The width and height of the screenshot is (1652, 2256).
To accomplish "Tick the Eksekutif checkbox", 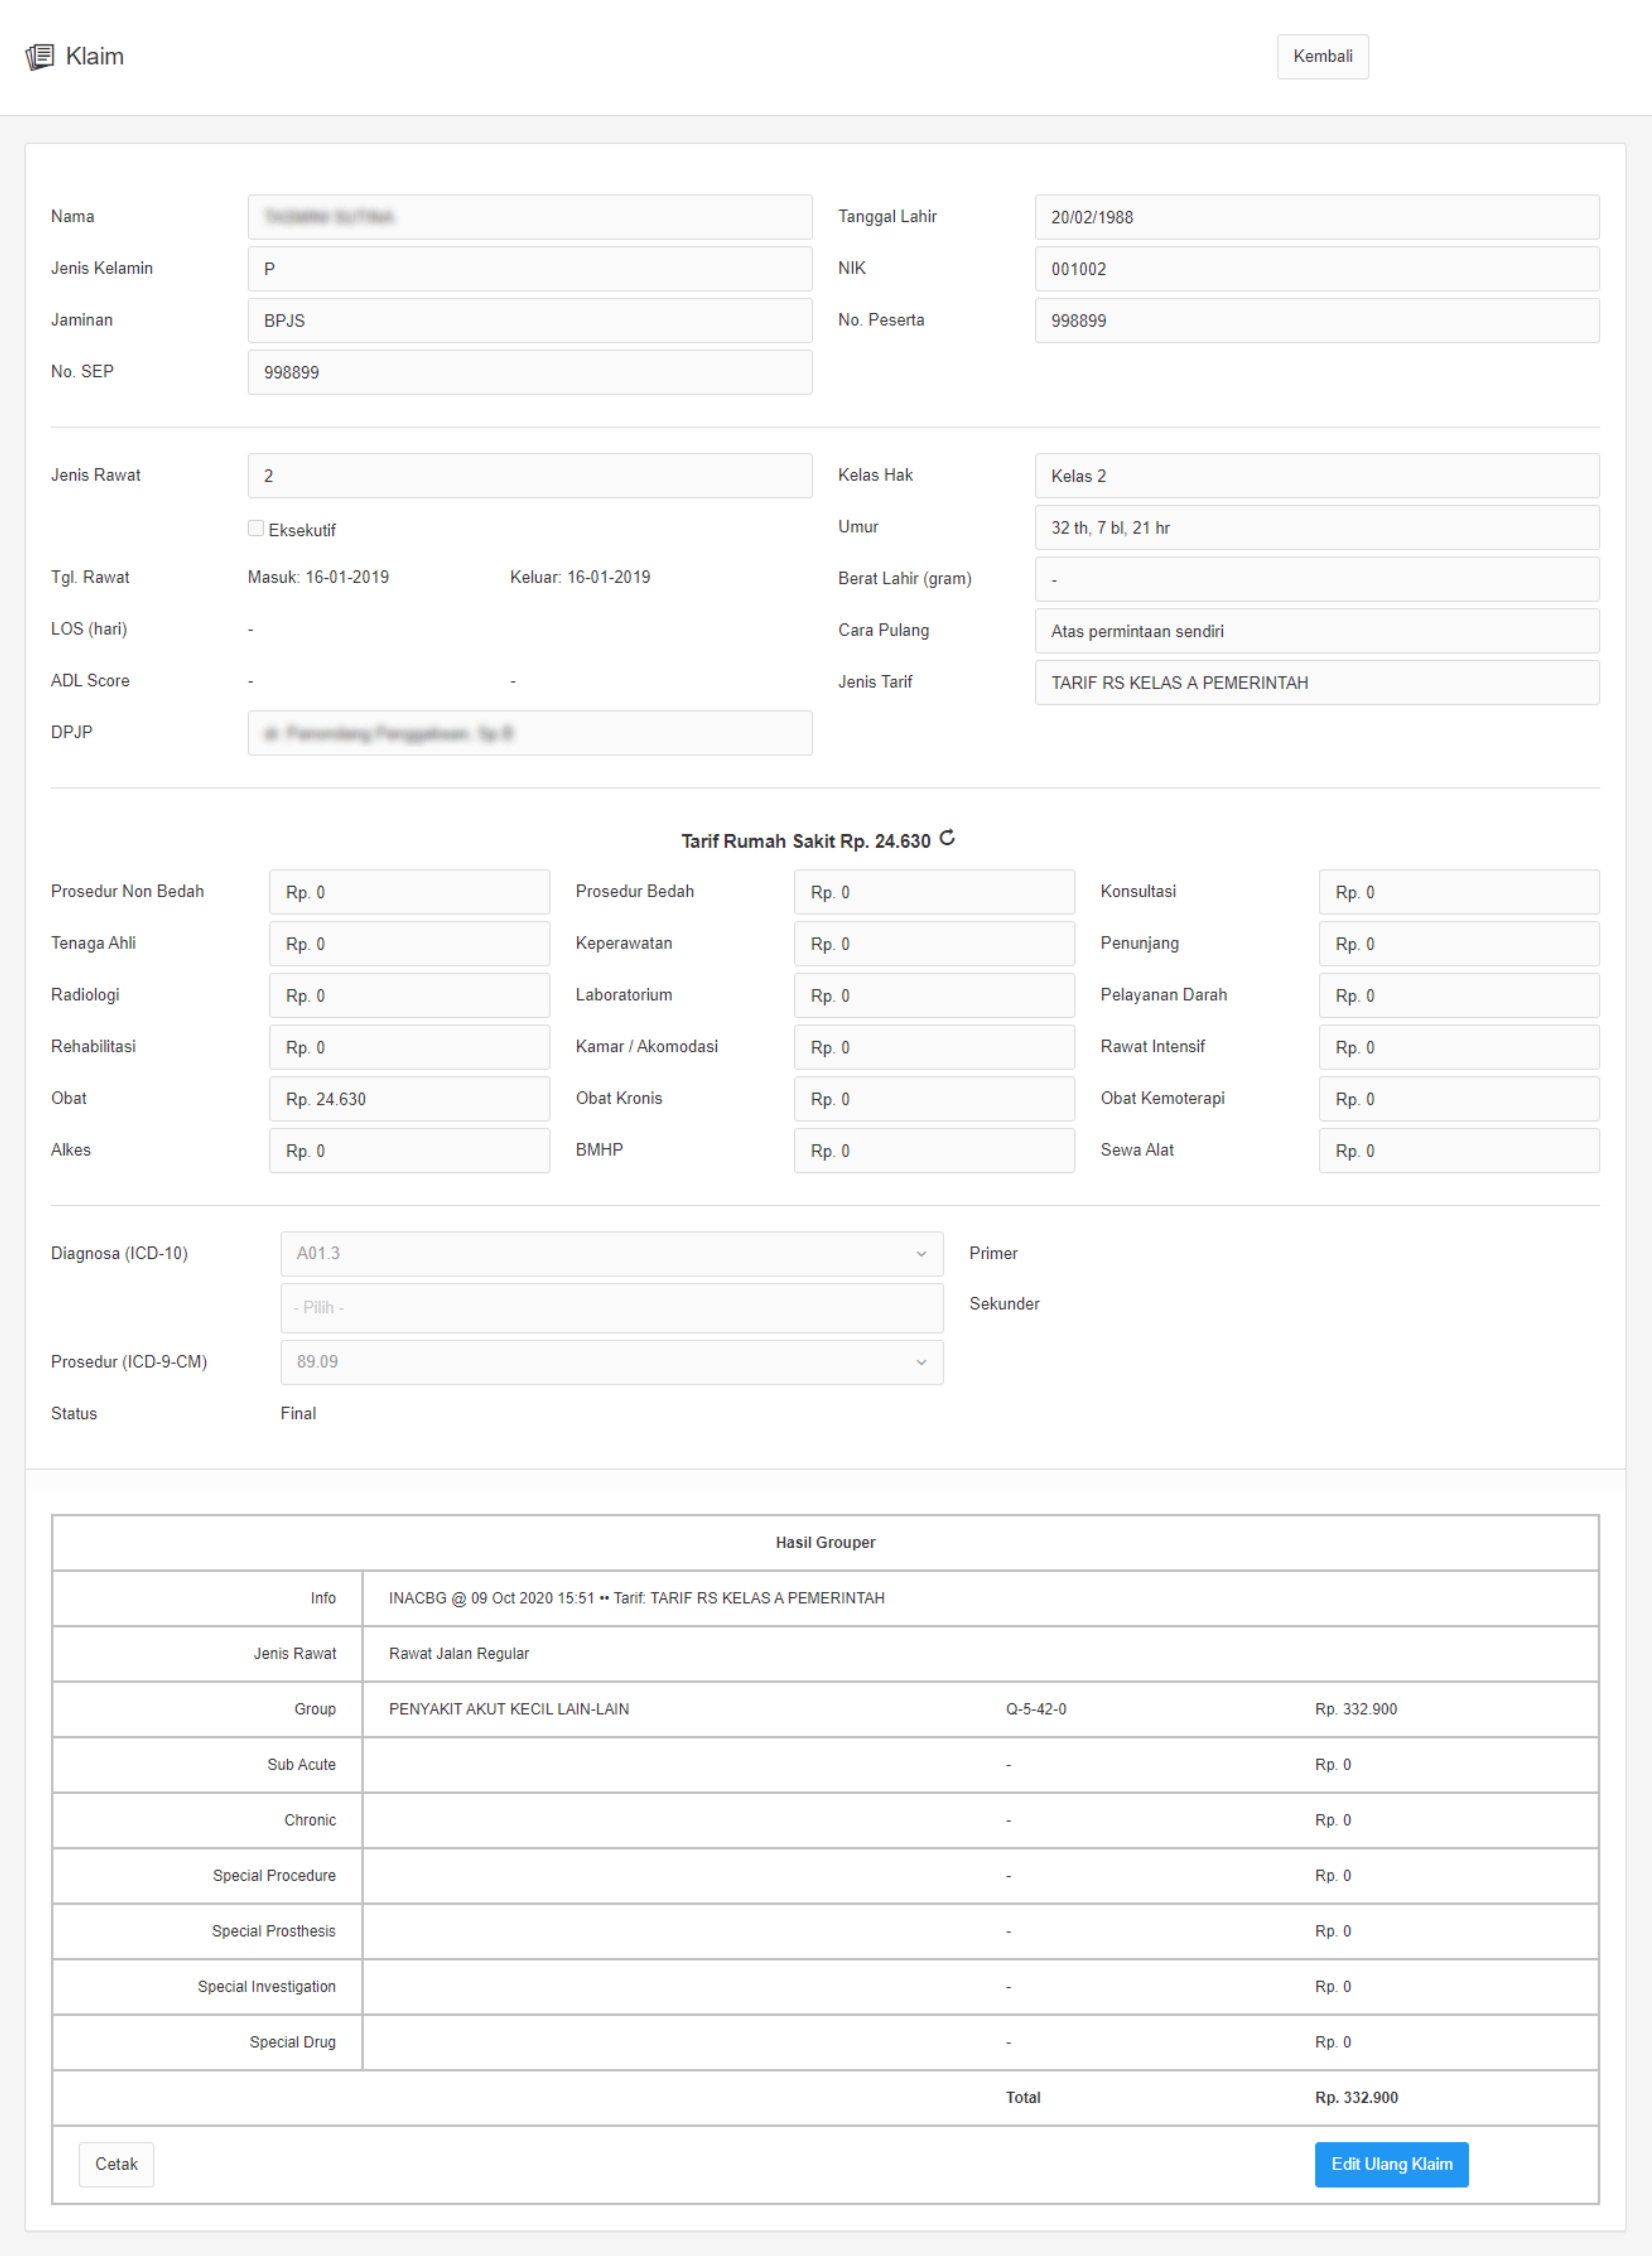I will click(x=256, y=528).
